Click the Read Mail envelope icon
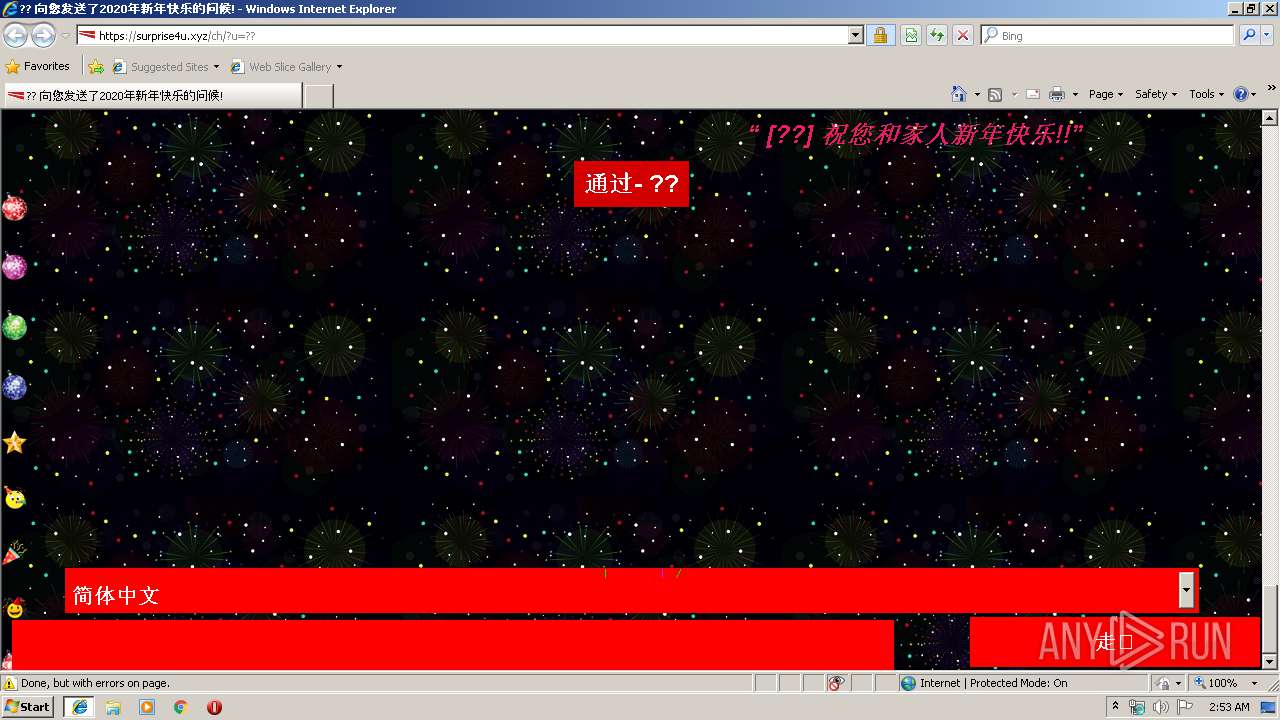Viewport: 1280px width, 720px height. click(x=1032, y=94)
